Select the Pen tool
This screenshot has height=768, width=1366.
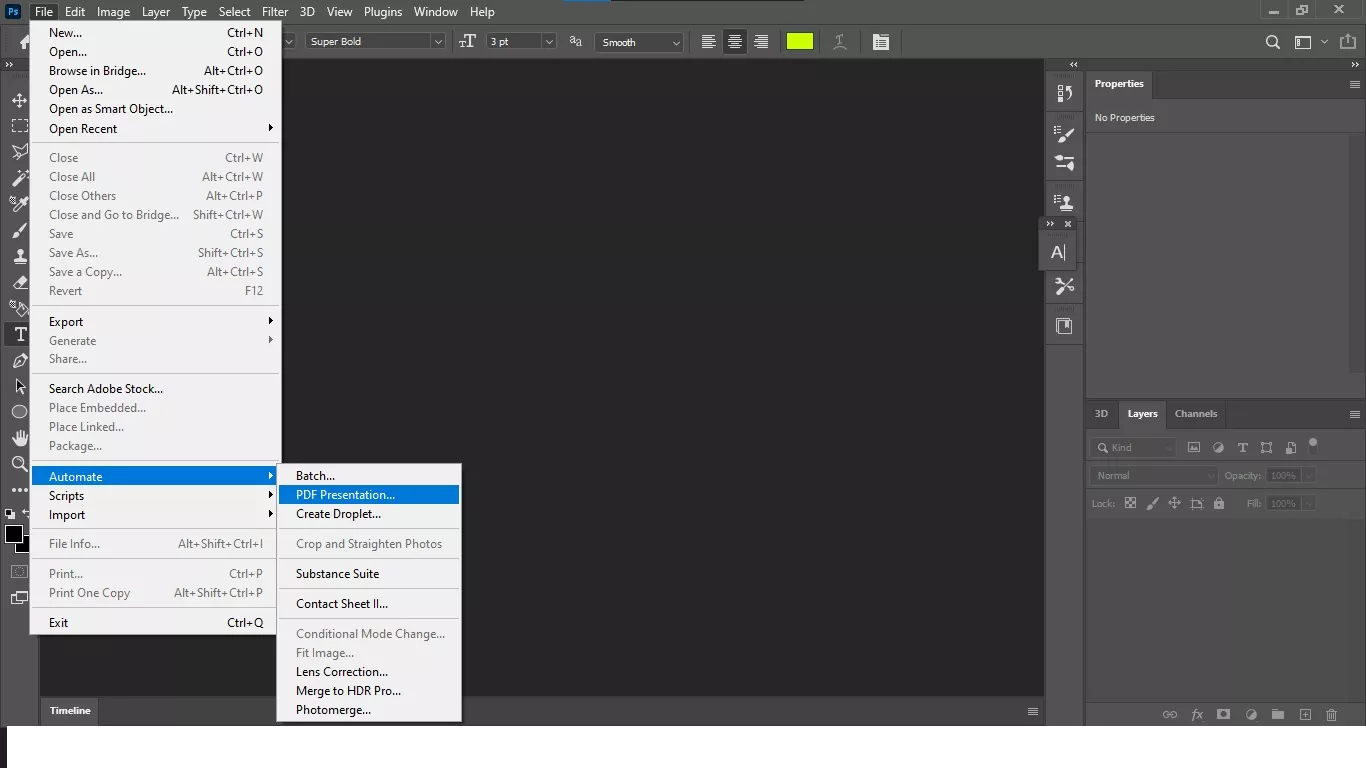(19, 360)
